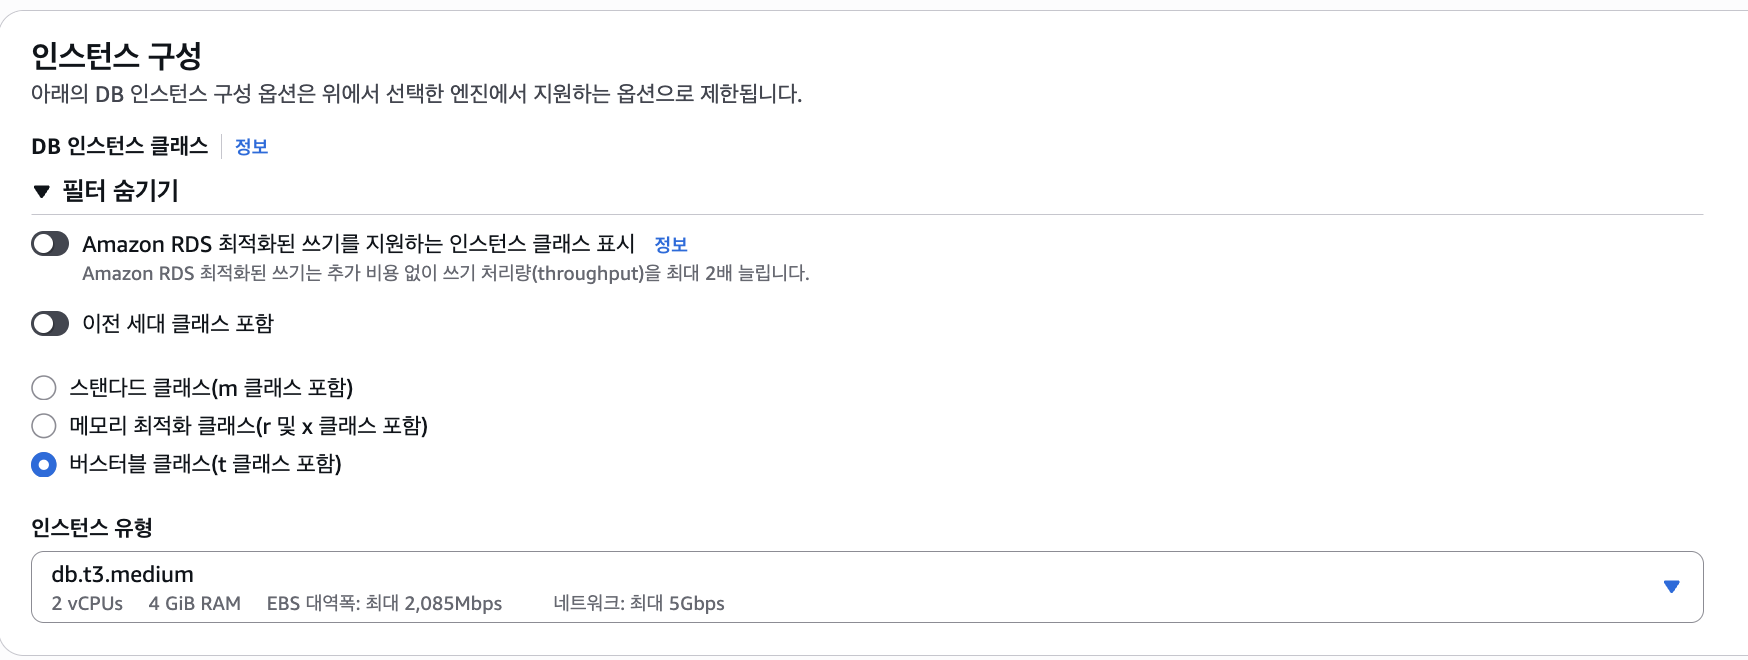Click the Amazon RDS 최적화된 쓰기 인스턴스 클래스 표시 label
This screenshot has width=1748, height=660.
click(358, 244)
